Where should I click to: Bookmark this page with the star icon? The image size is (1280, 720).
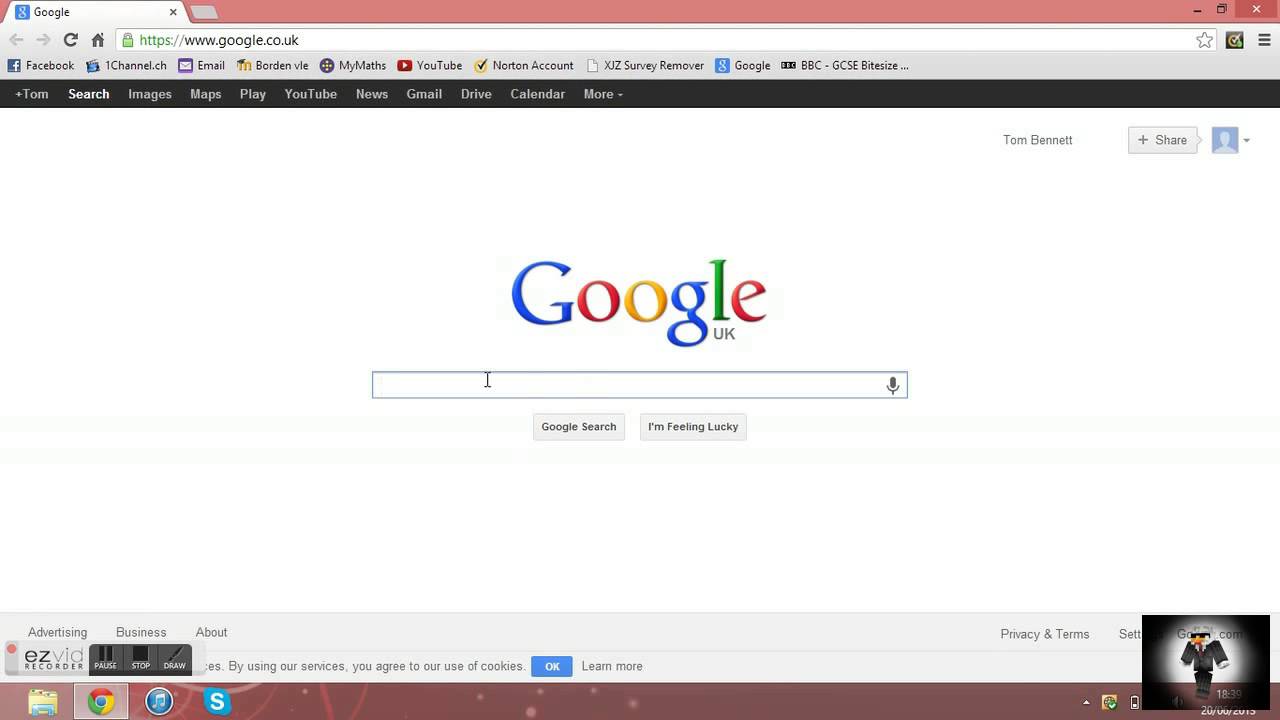[x=1204, y=40]
